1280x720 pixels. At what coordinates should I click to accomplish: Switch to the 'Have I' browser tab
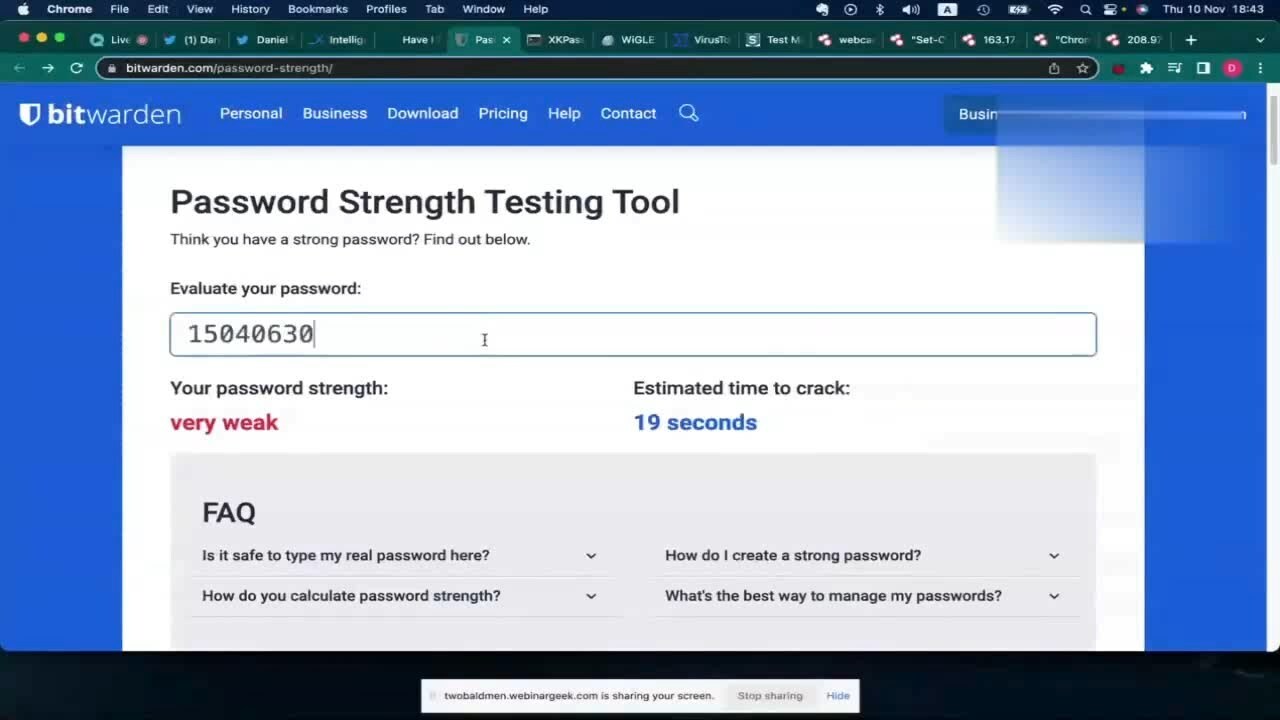411,40
